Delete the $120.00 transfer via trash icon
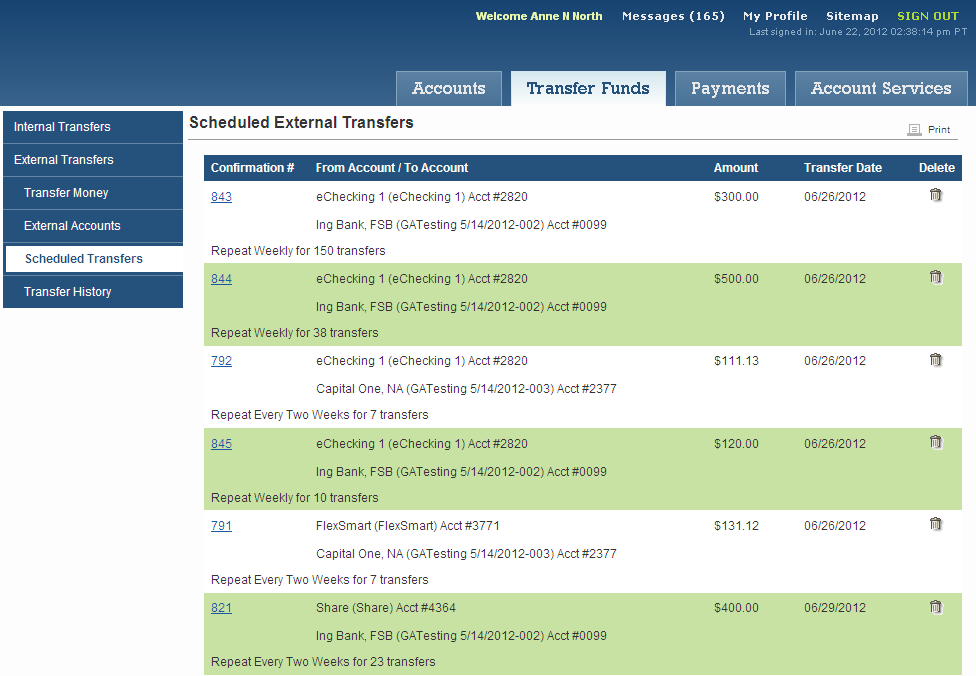 pyautogui.click(x=935, y=442)
